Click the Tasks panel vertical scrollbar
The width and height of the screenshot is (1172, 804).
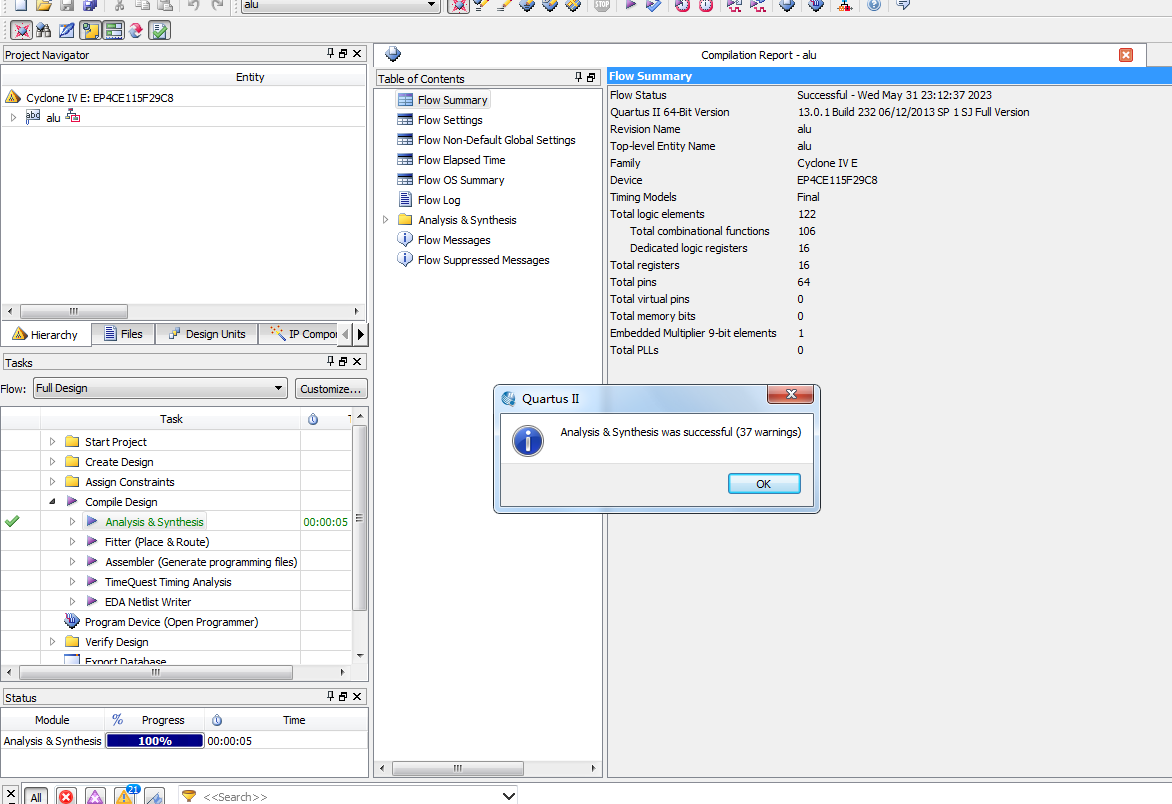click(x=360, y=519)
